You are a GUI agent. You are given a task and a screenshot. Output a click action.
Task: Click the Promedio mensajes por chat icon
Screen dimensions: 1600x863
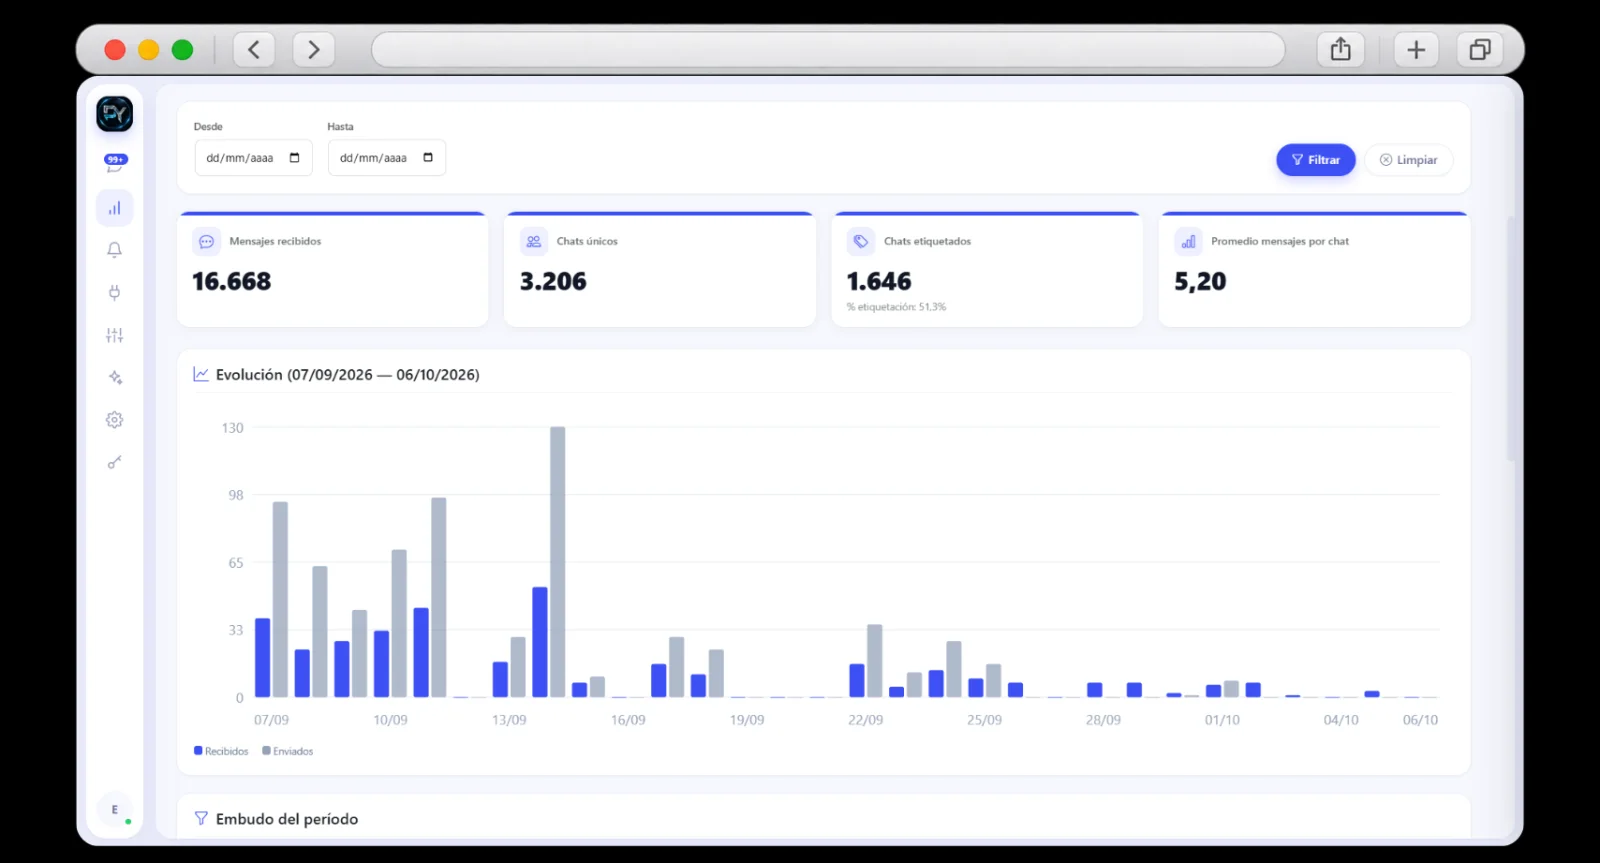[1188, 241]
